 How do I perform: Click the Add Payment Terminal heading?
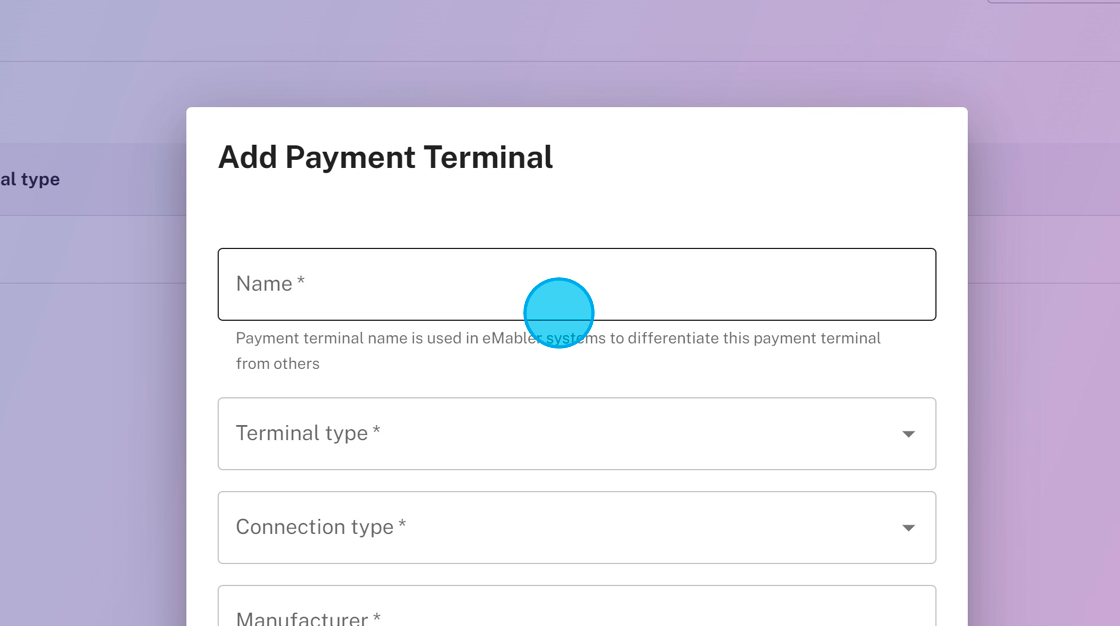click(385, 157)
